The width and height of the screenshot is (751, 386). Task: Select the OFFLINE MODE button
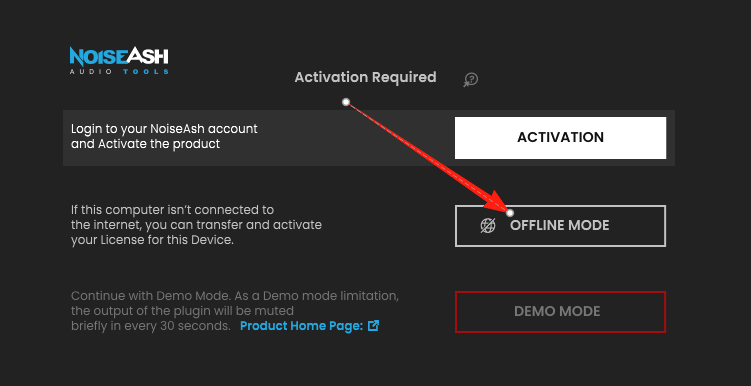[x=560, y=226]
